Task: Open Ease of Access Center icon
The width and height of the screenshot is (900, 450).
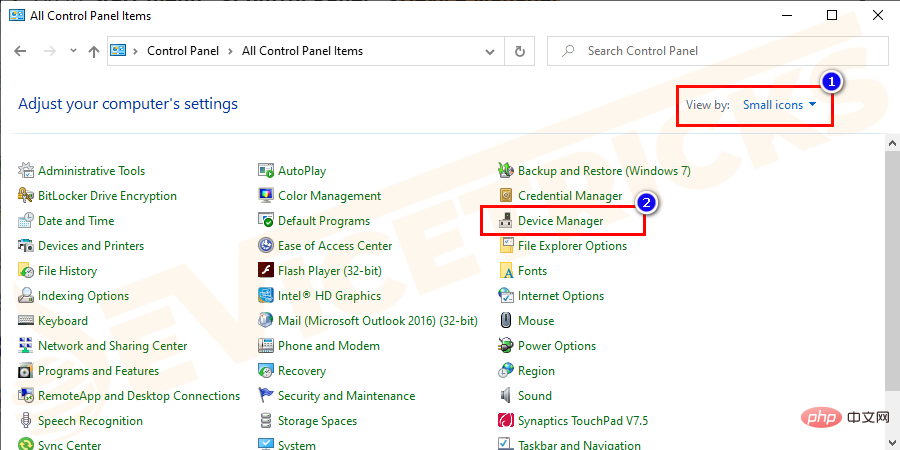Action: click(x=266, y=246)
